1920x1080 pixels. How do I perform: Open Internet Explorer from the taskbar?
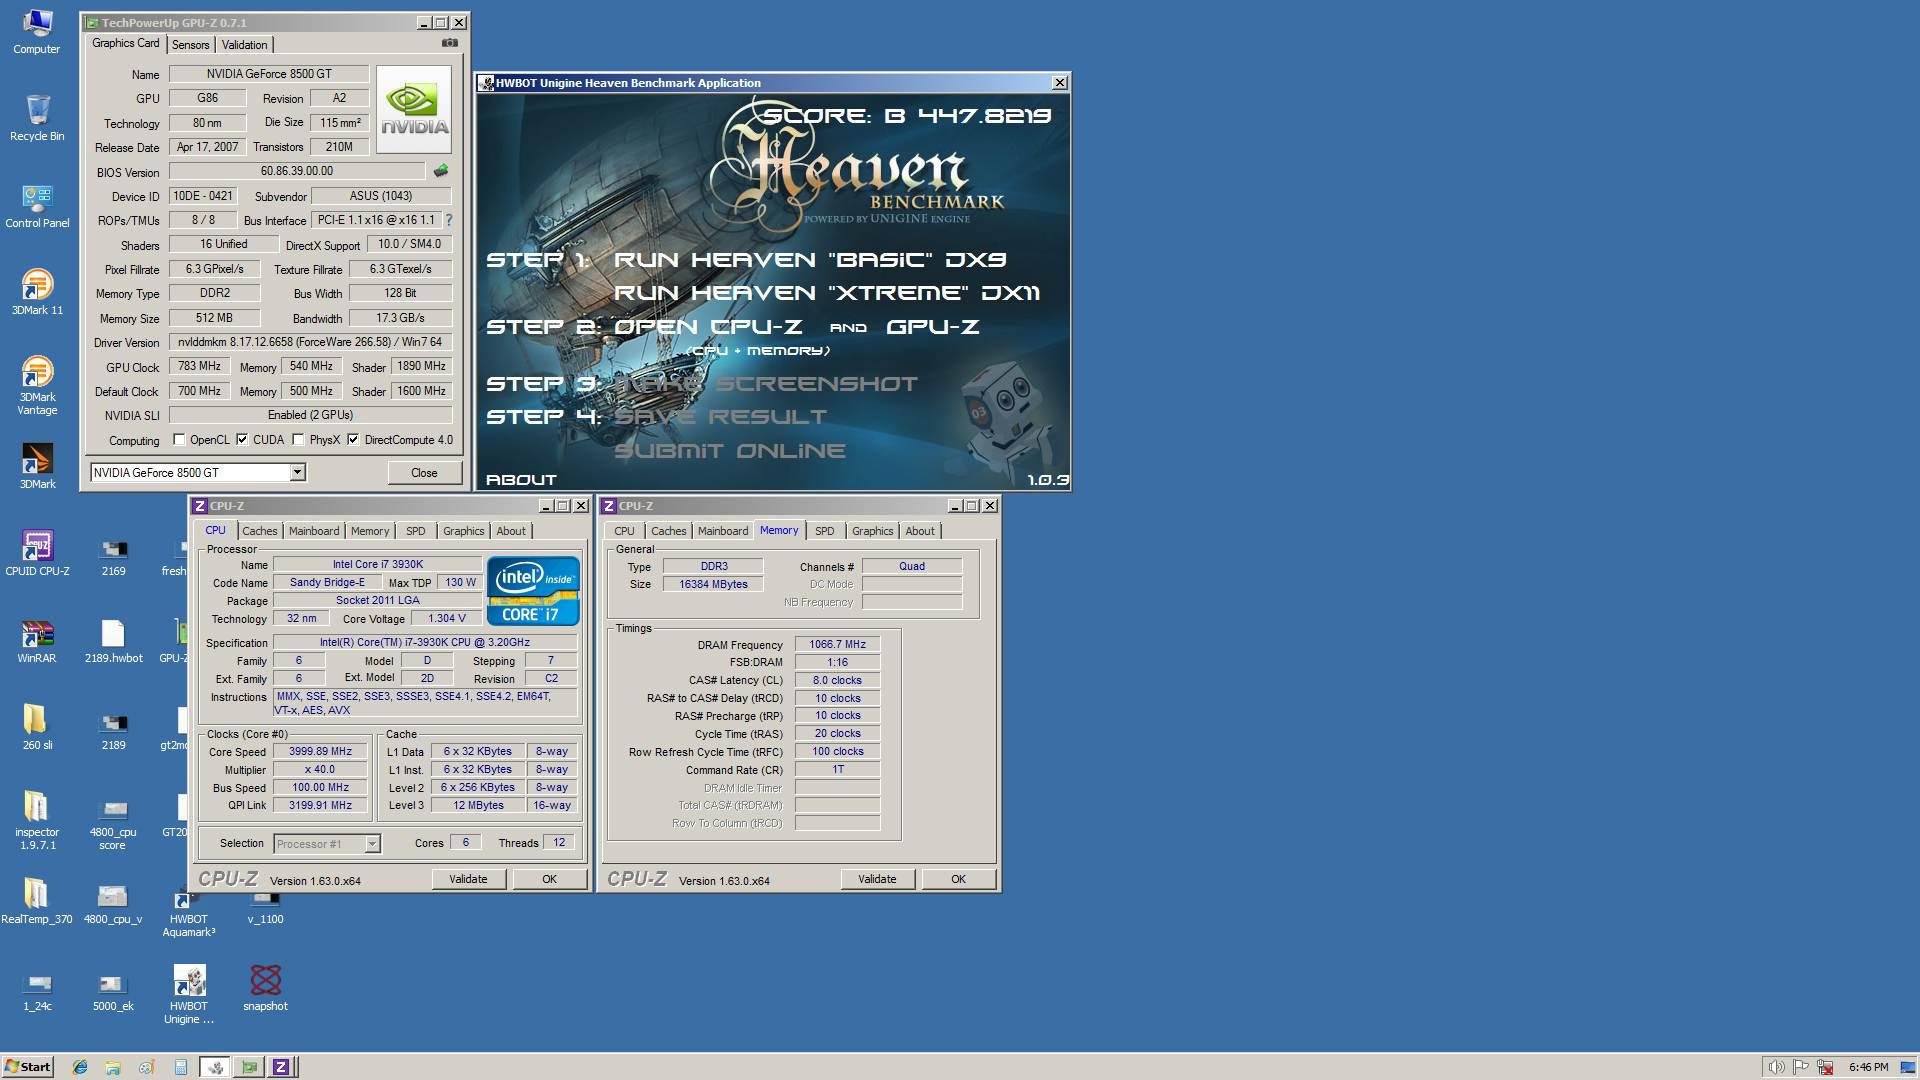coord(80,1067)
